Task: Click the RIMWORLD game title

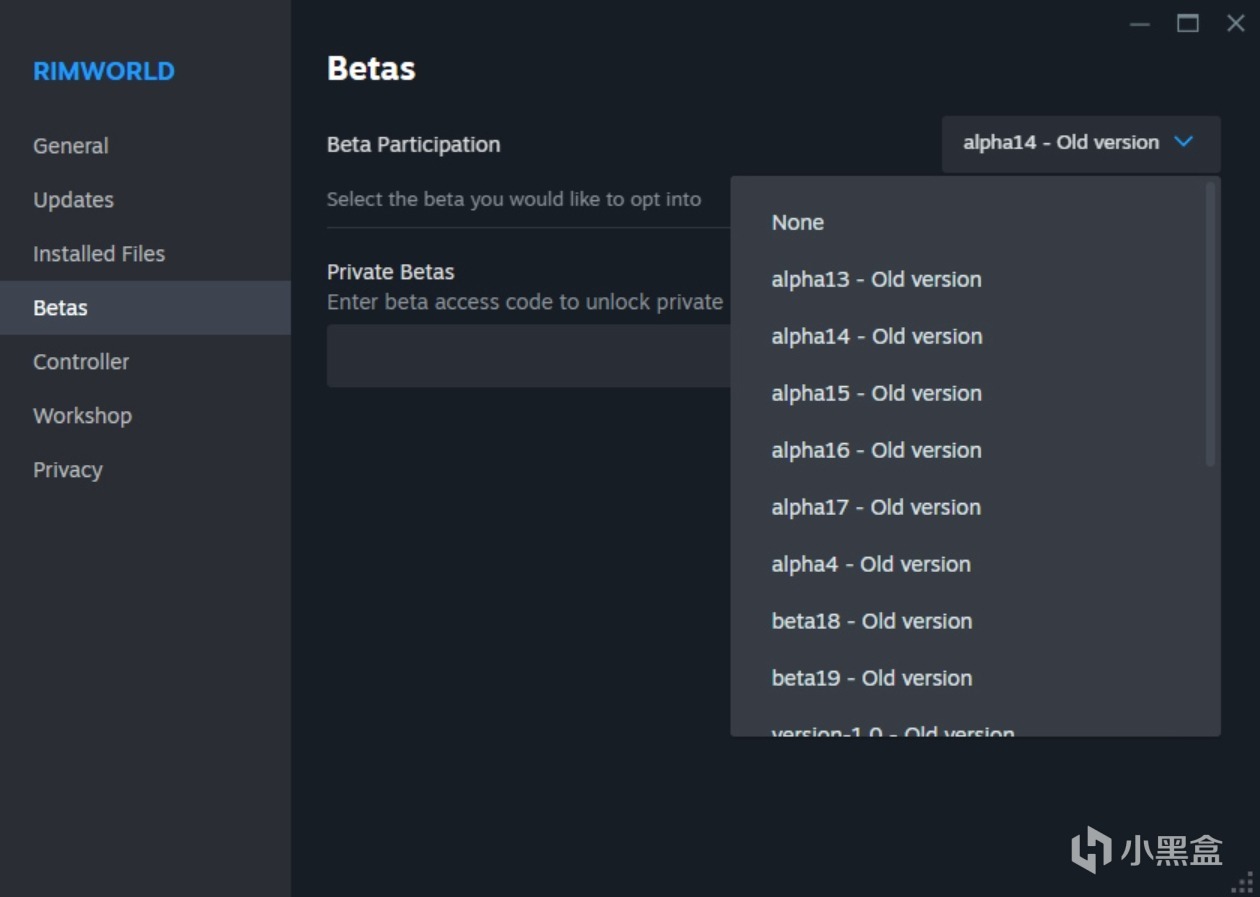Action: (x=104, y=72)
